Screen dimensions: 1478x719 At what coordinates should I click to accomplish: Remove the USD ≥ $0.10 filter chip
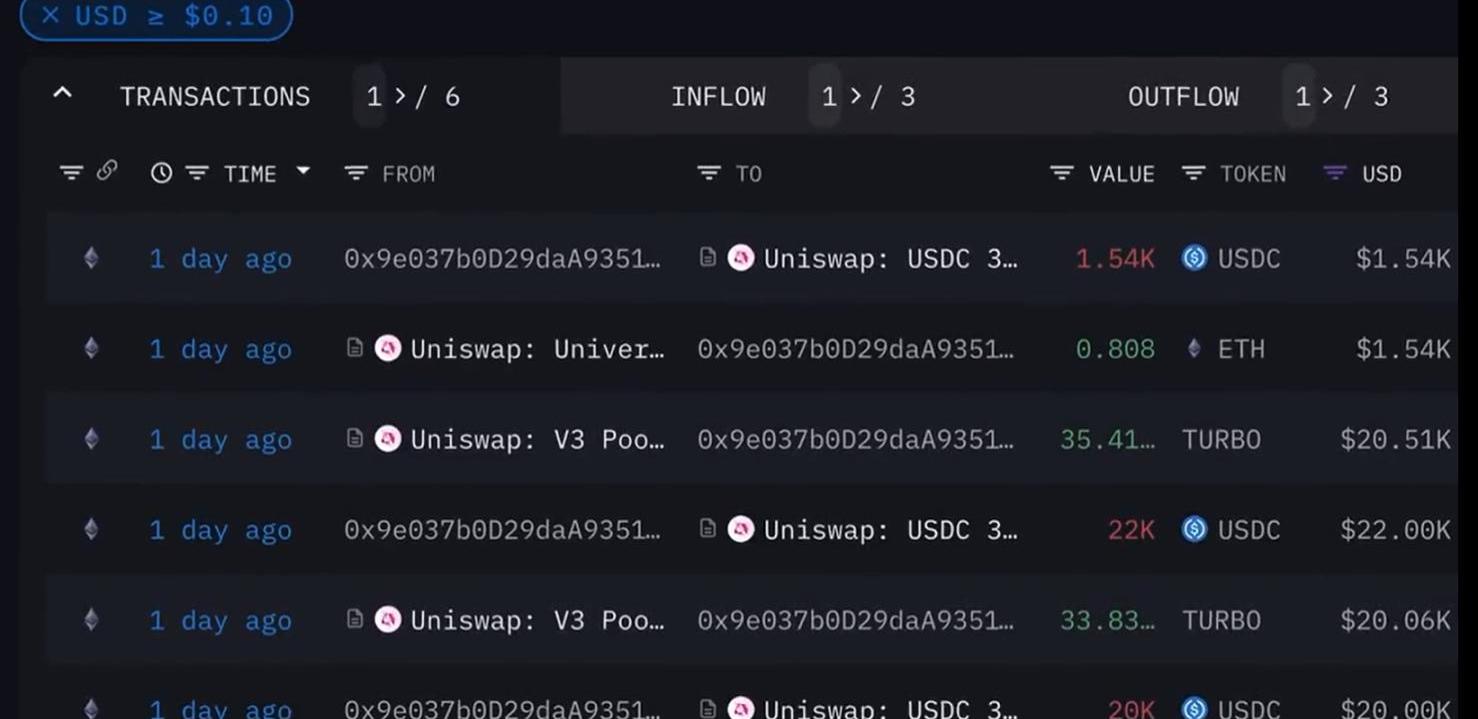coord(51,17)
